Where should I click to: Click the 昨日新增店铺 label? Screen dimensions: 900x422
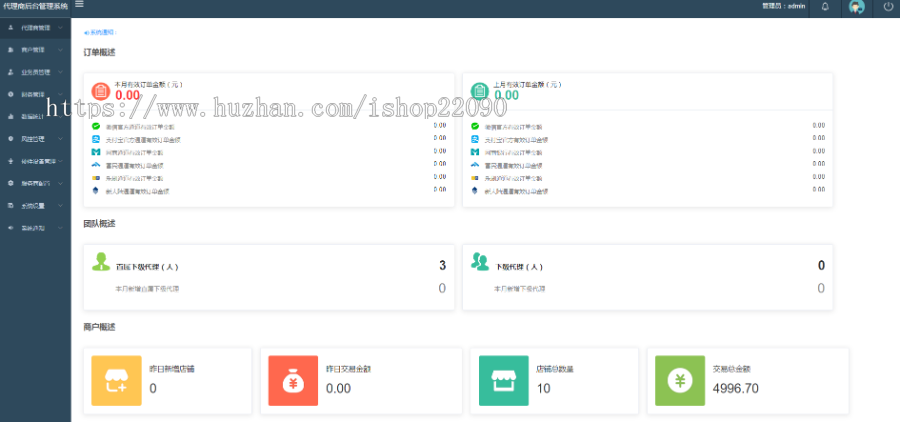pos(172,369)
